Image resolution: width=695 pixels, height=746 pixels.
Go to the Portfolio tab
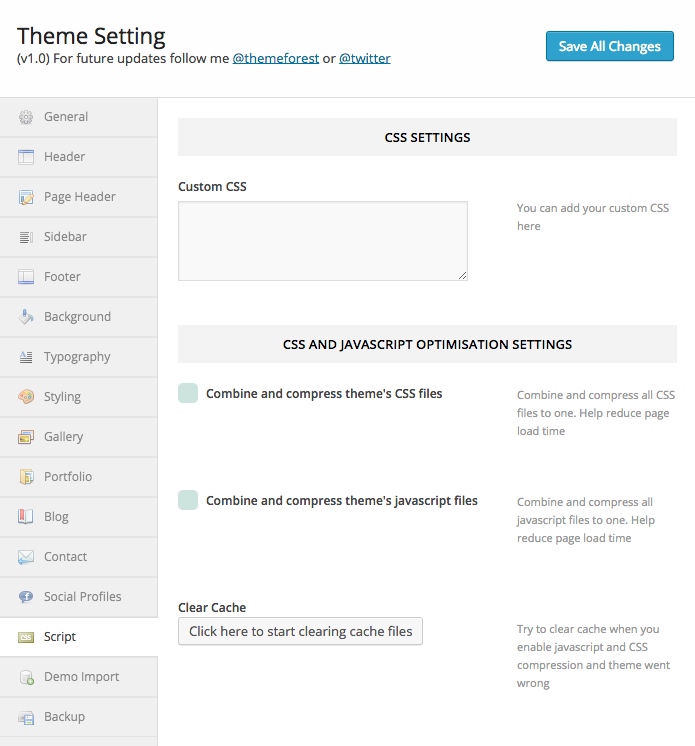(68, 477)
